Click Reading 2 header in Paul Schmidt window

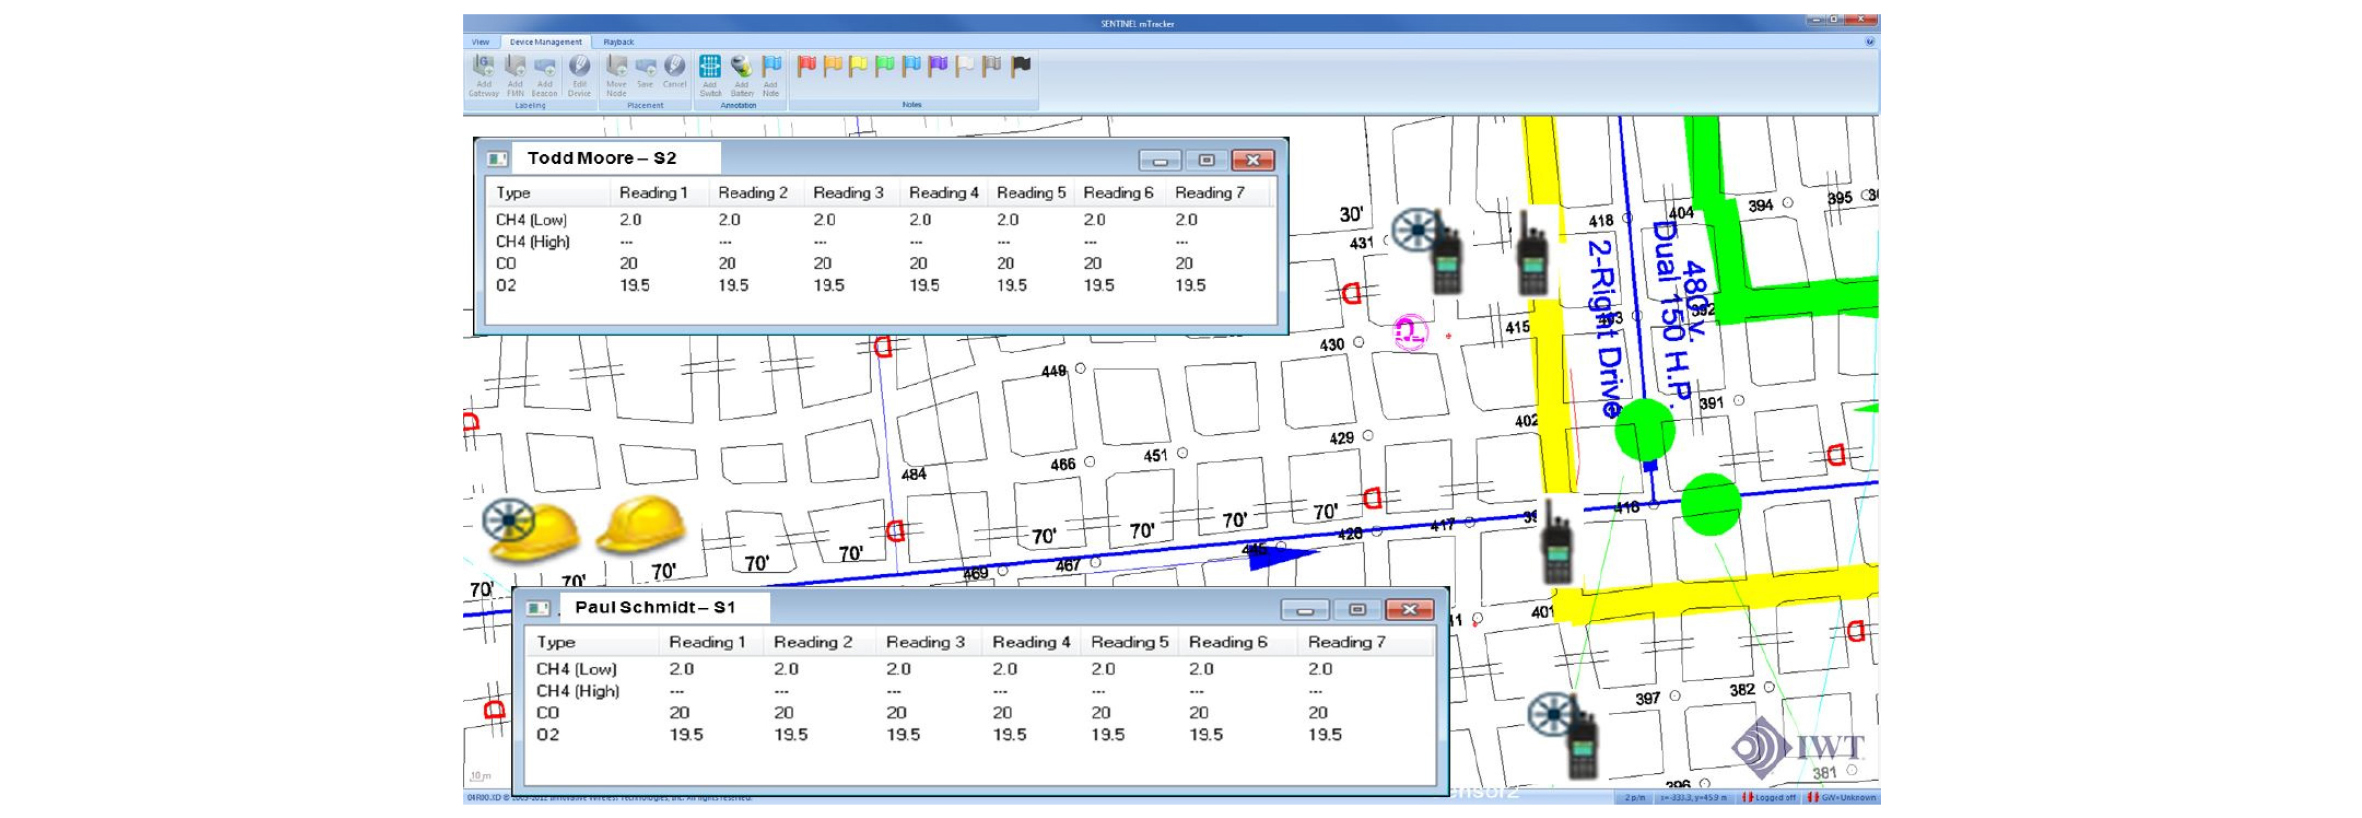pos(813,642)
